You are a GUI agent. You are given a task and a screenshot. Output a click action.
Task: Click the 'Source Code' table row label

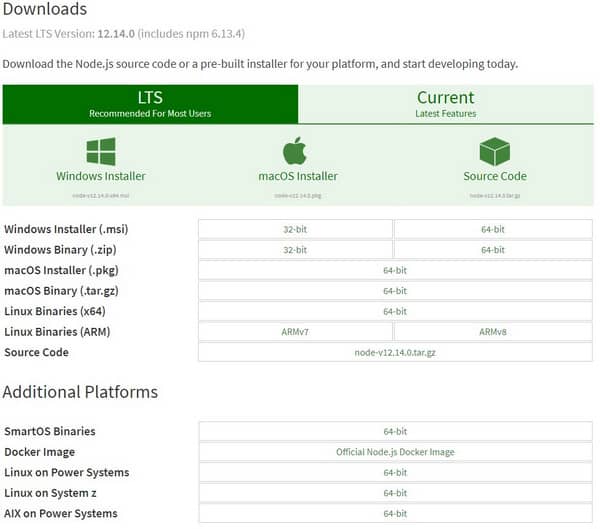pos(36,352)
